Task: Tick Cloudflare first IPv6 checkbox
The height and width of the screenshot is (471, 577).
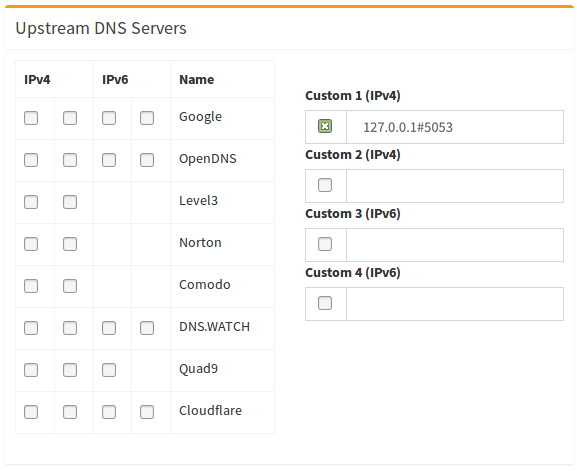Action: [x=109, y=412]
